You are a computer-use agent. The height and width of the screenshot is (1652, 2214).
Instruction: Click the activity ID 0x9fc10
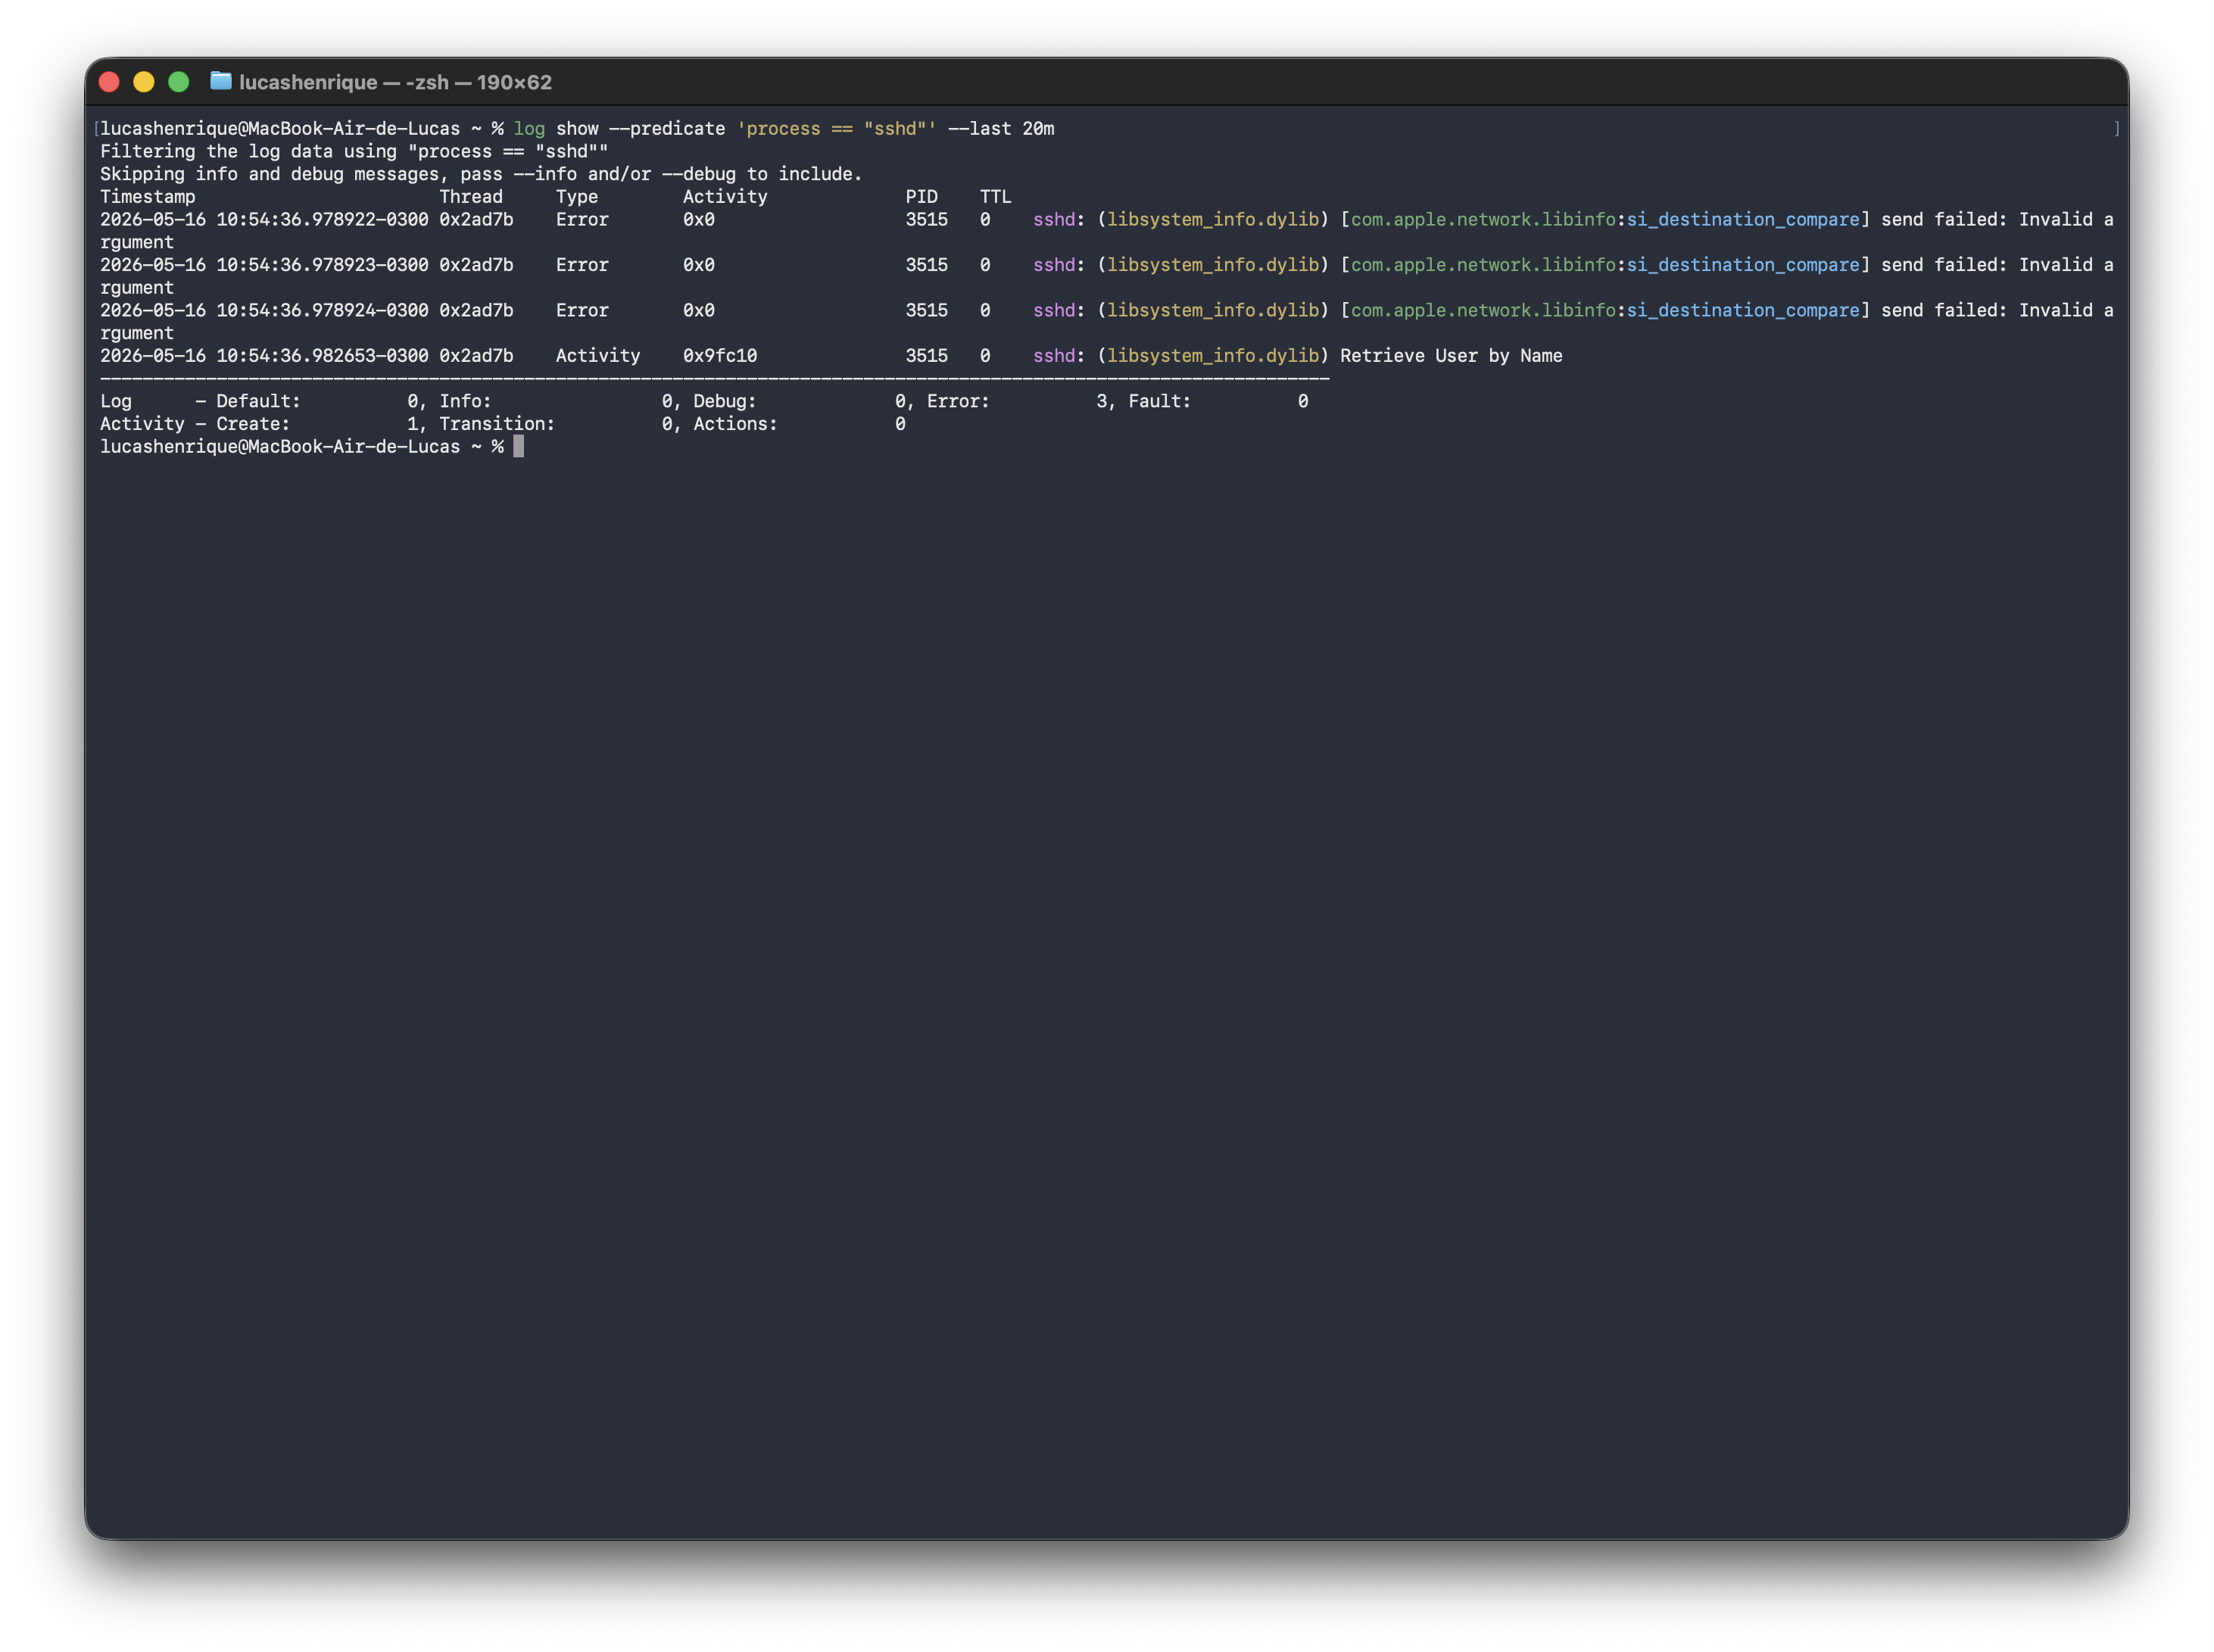click(720, 356)
